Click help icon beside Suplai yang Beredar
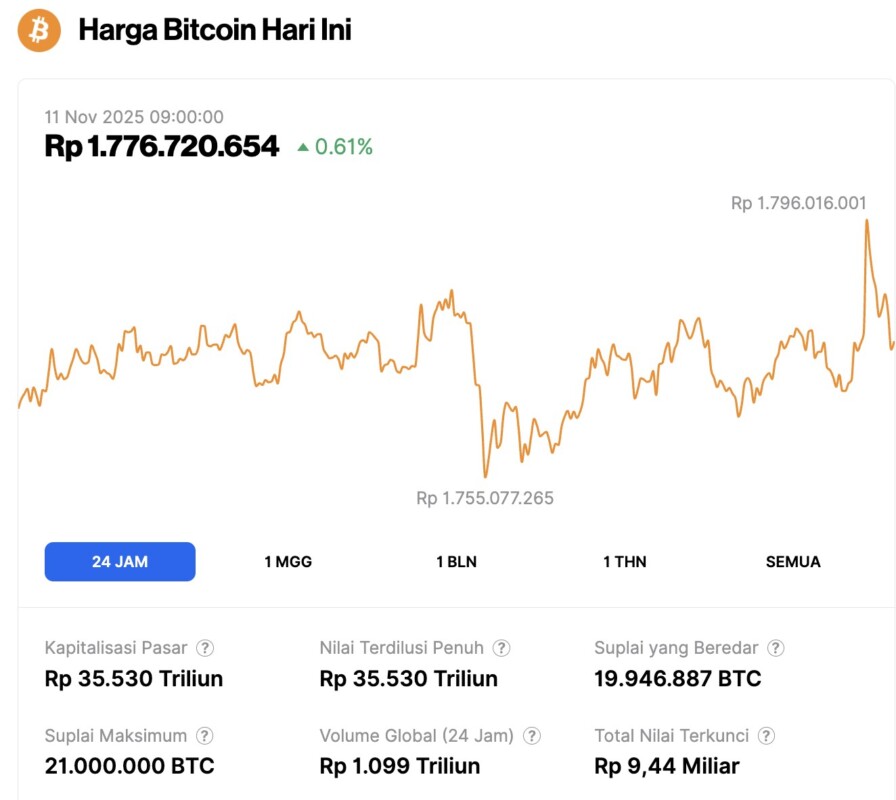Screen dimensions: 896x800 [x=776, y=648]
